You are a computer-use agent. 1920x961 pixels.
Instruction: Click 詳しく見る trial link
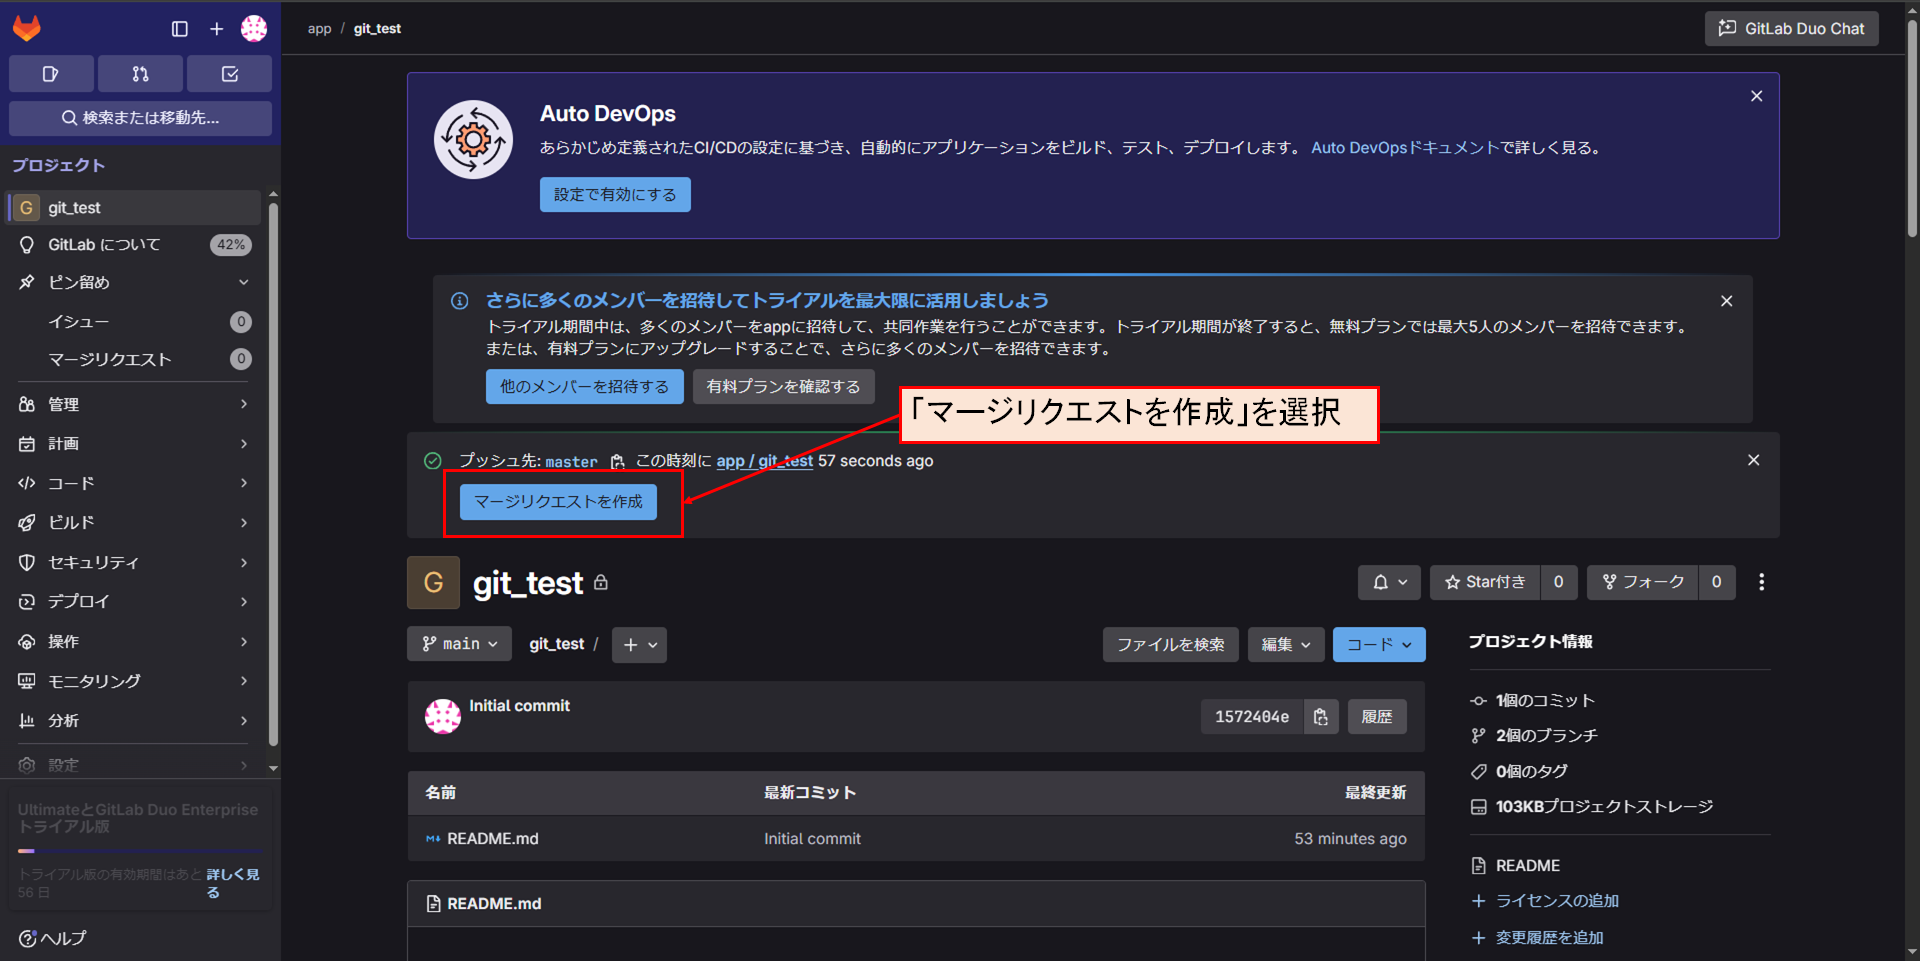pos(232,883)
